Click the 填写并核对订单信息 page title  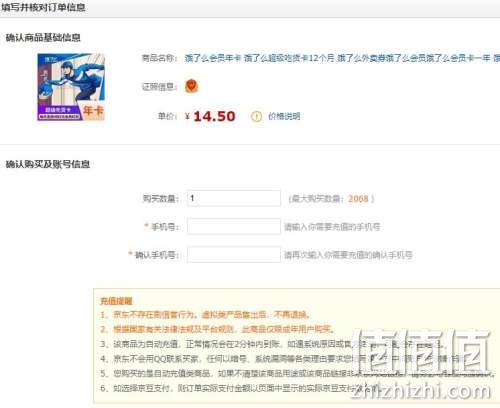pos(43,7)
